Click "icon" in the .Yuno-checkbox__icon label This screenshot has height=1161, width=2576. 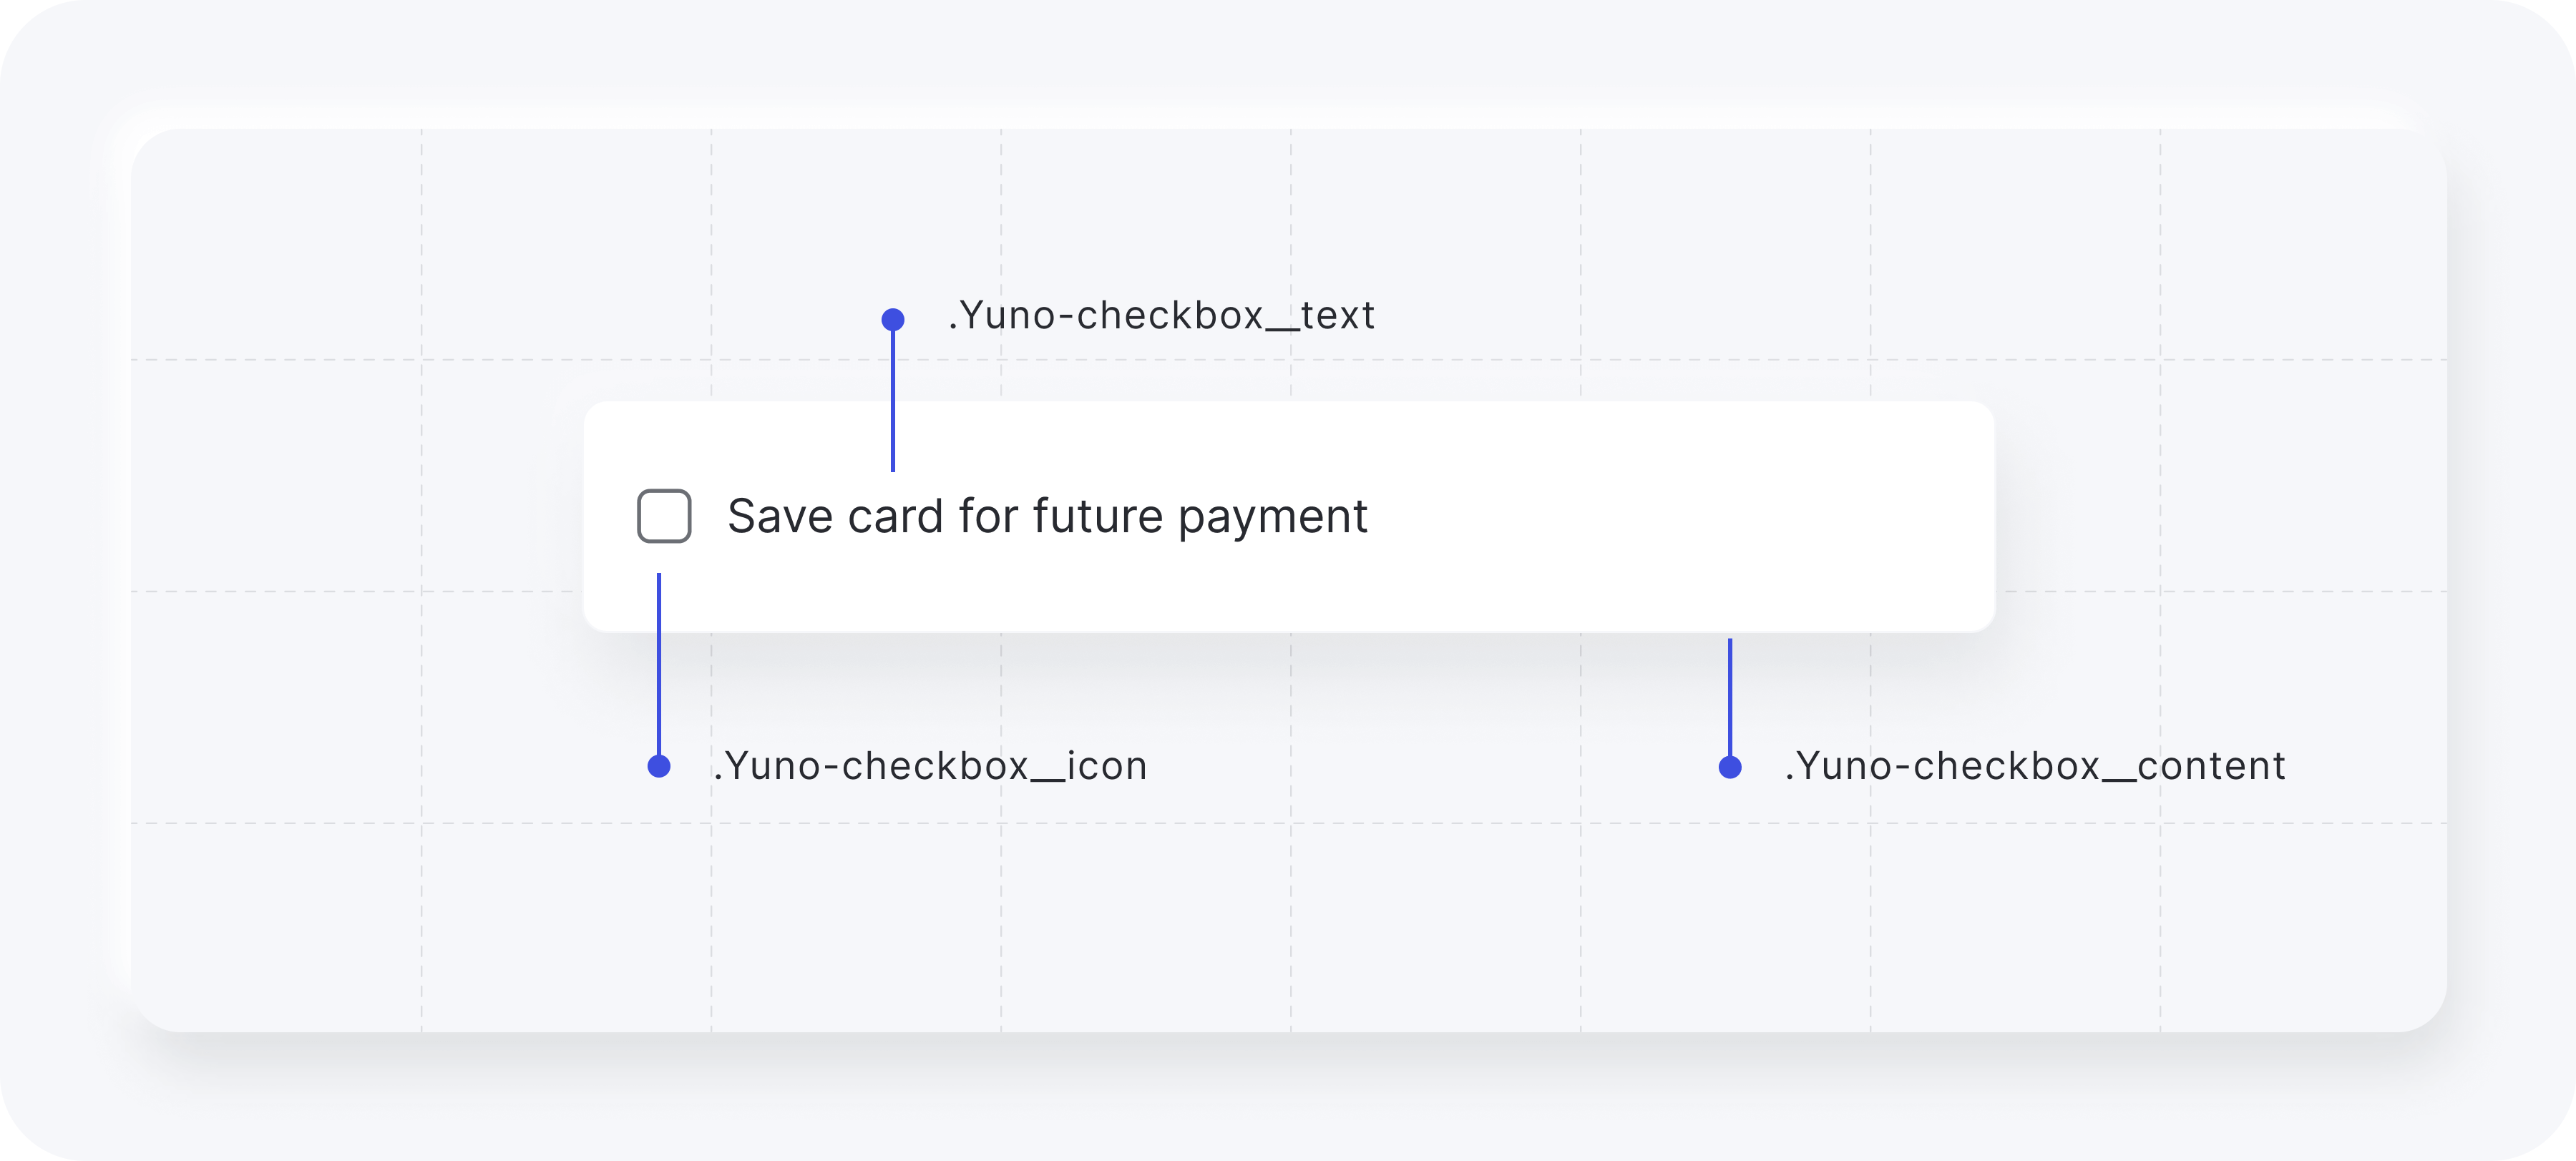[1107, 766]
